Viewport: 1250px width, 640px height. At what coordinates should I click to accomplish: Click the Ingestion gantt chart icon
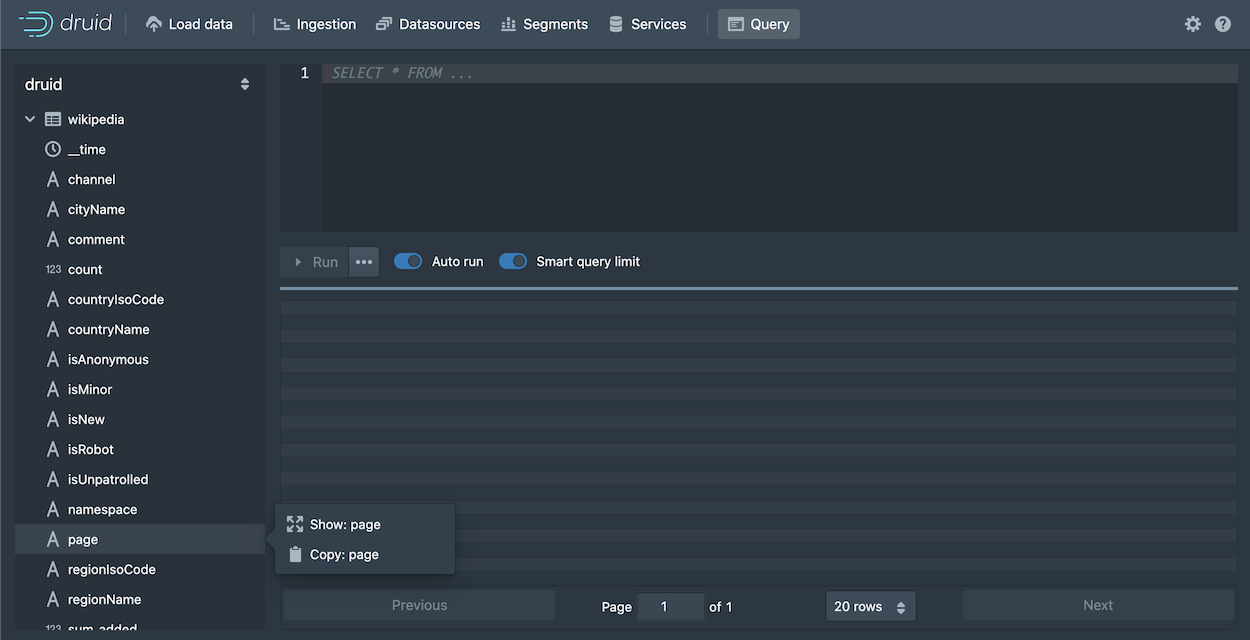tap(281, 24)
